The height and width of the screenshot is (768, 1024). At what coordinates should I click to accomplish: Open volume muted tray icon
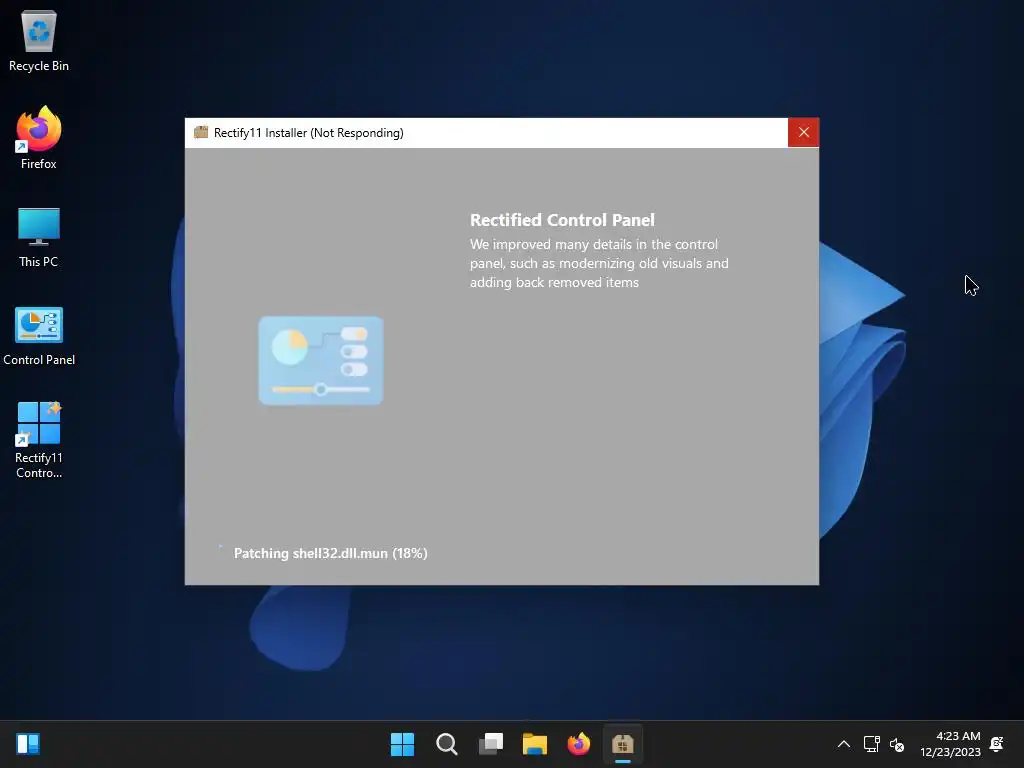tap(897, 744)
